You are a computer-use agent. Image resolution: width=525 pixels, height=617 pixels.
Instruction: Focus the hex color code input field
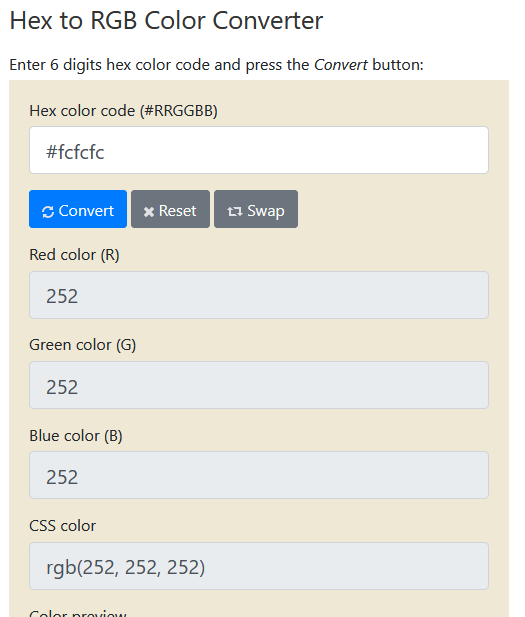(x=259, y=150)
